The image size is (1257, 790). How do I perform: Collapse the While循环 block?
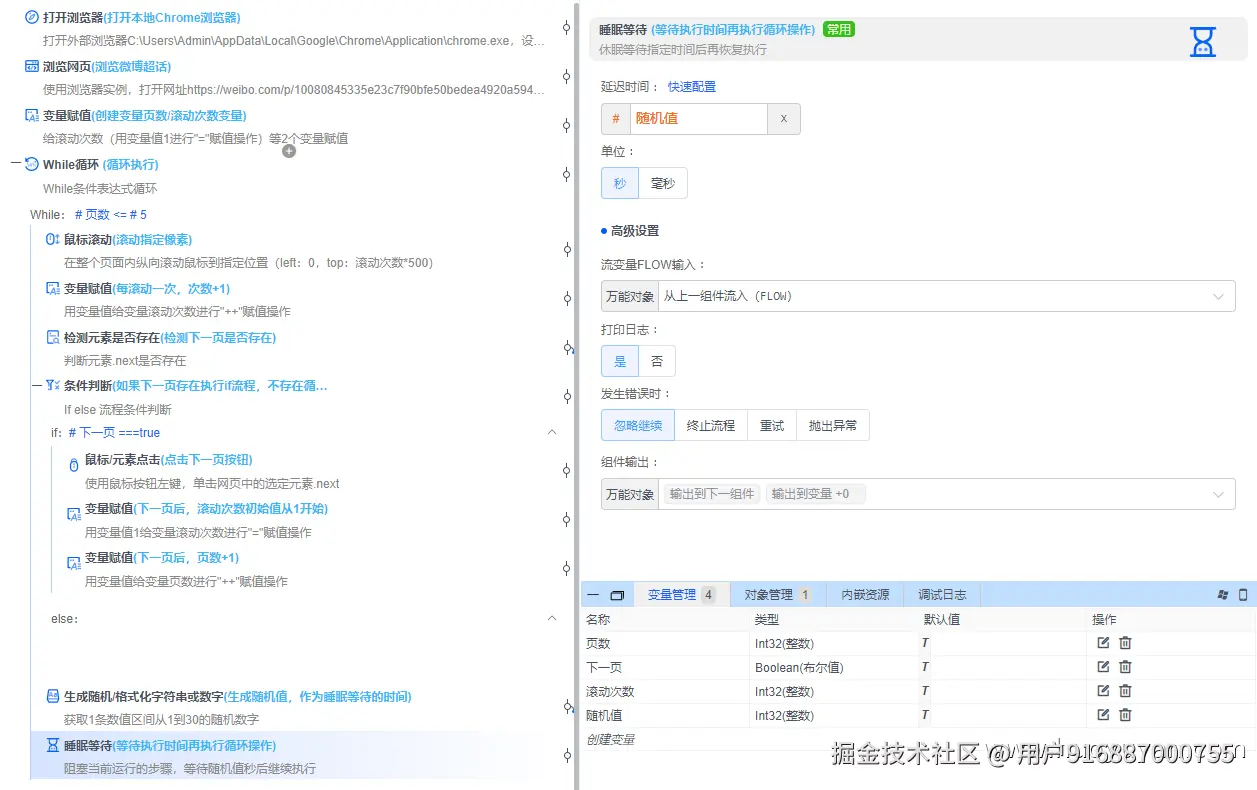tap(16, 164)
